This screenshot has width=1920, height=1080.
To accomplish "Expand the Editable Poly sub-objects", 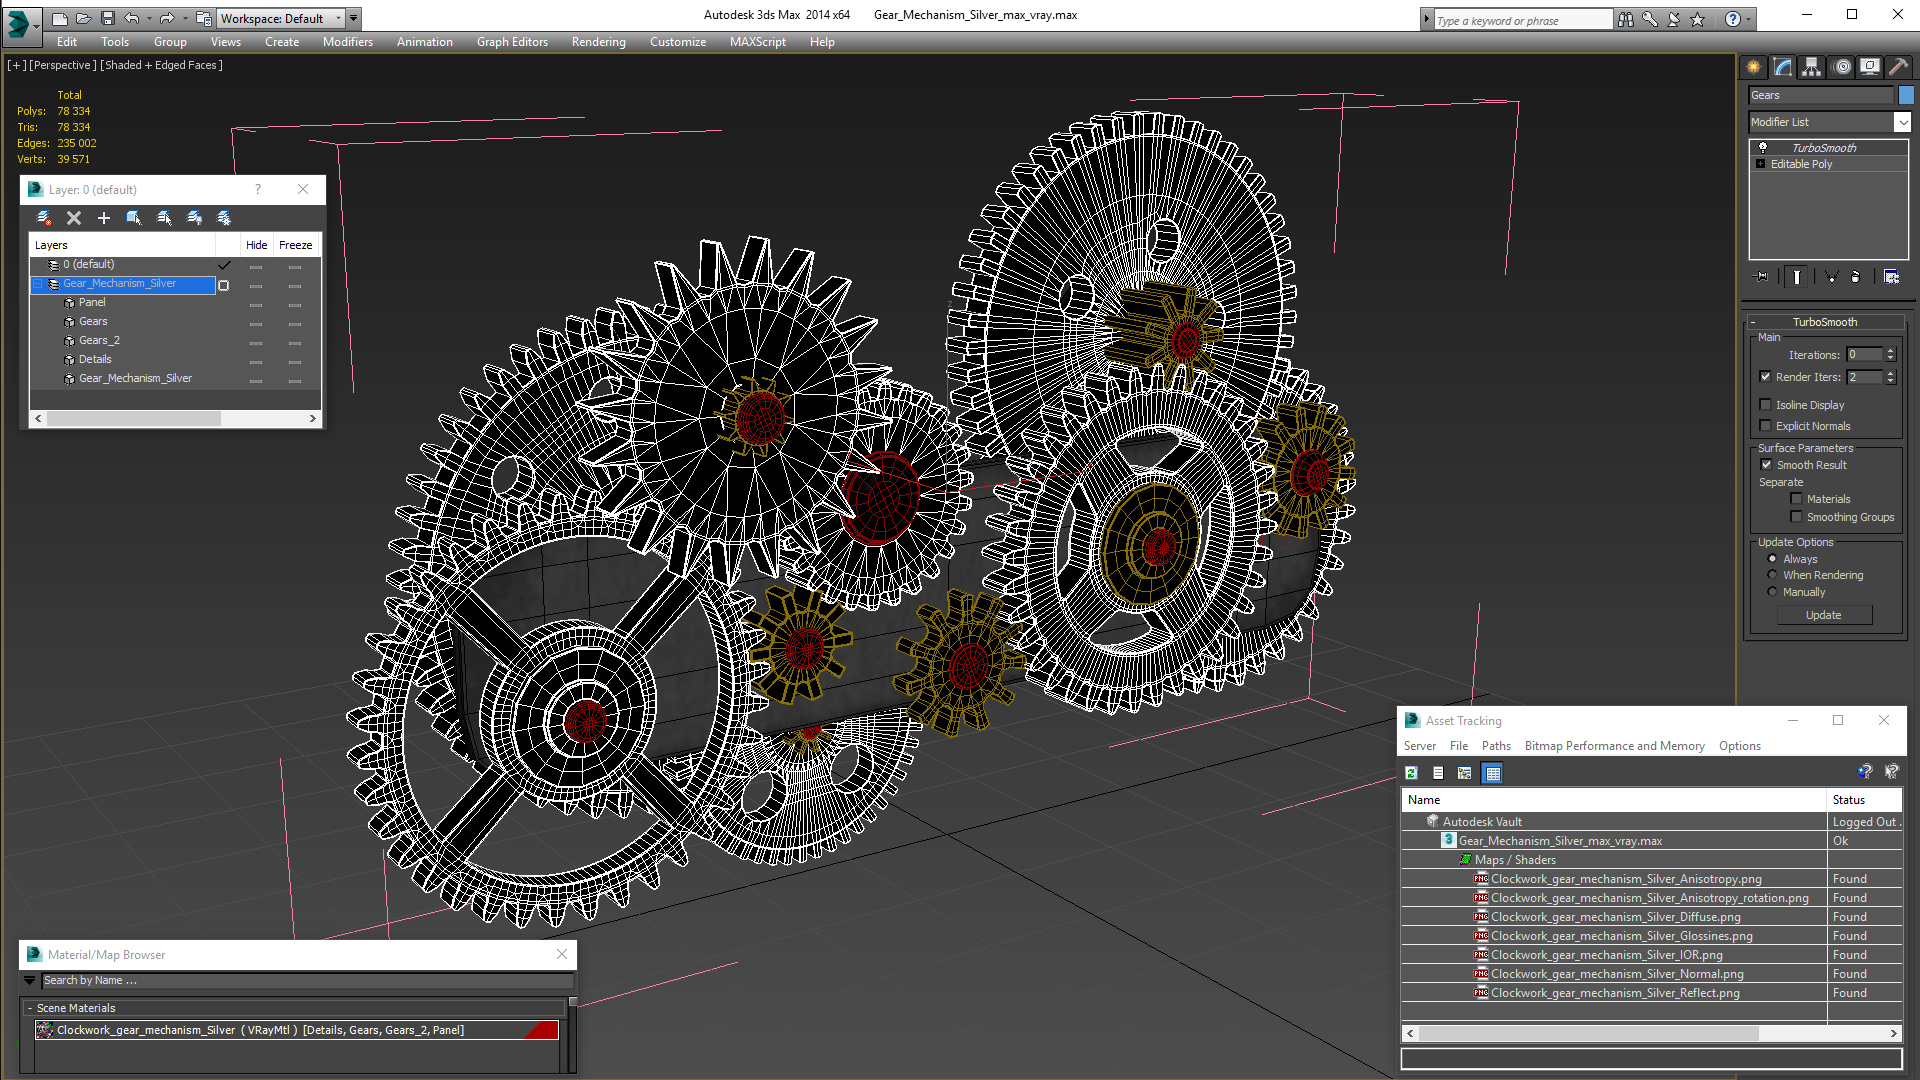I will tap(1760, 164).
